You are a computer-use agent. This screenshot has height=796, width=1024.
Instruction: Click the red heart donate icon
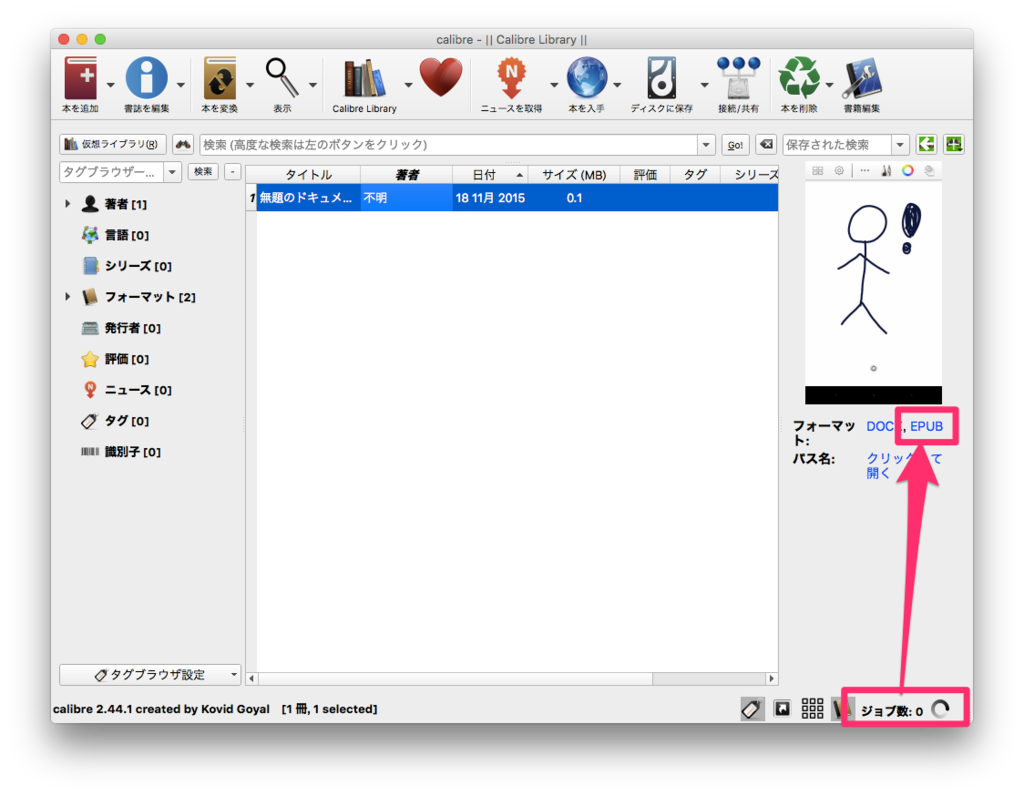tap(441, 77)
